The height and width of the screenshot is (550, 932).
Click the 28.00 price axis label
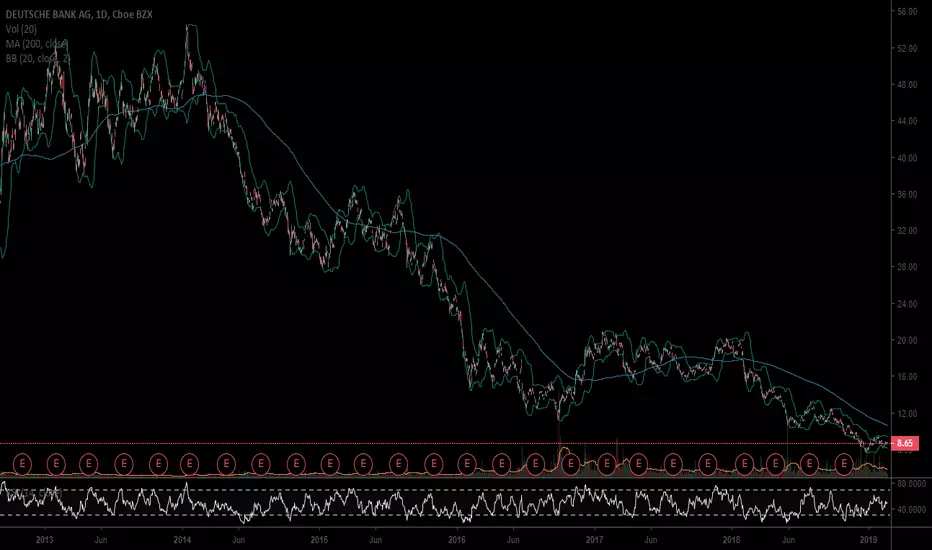(x=907, y=267)
